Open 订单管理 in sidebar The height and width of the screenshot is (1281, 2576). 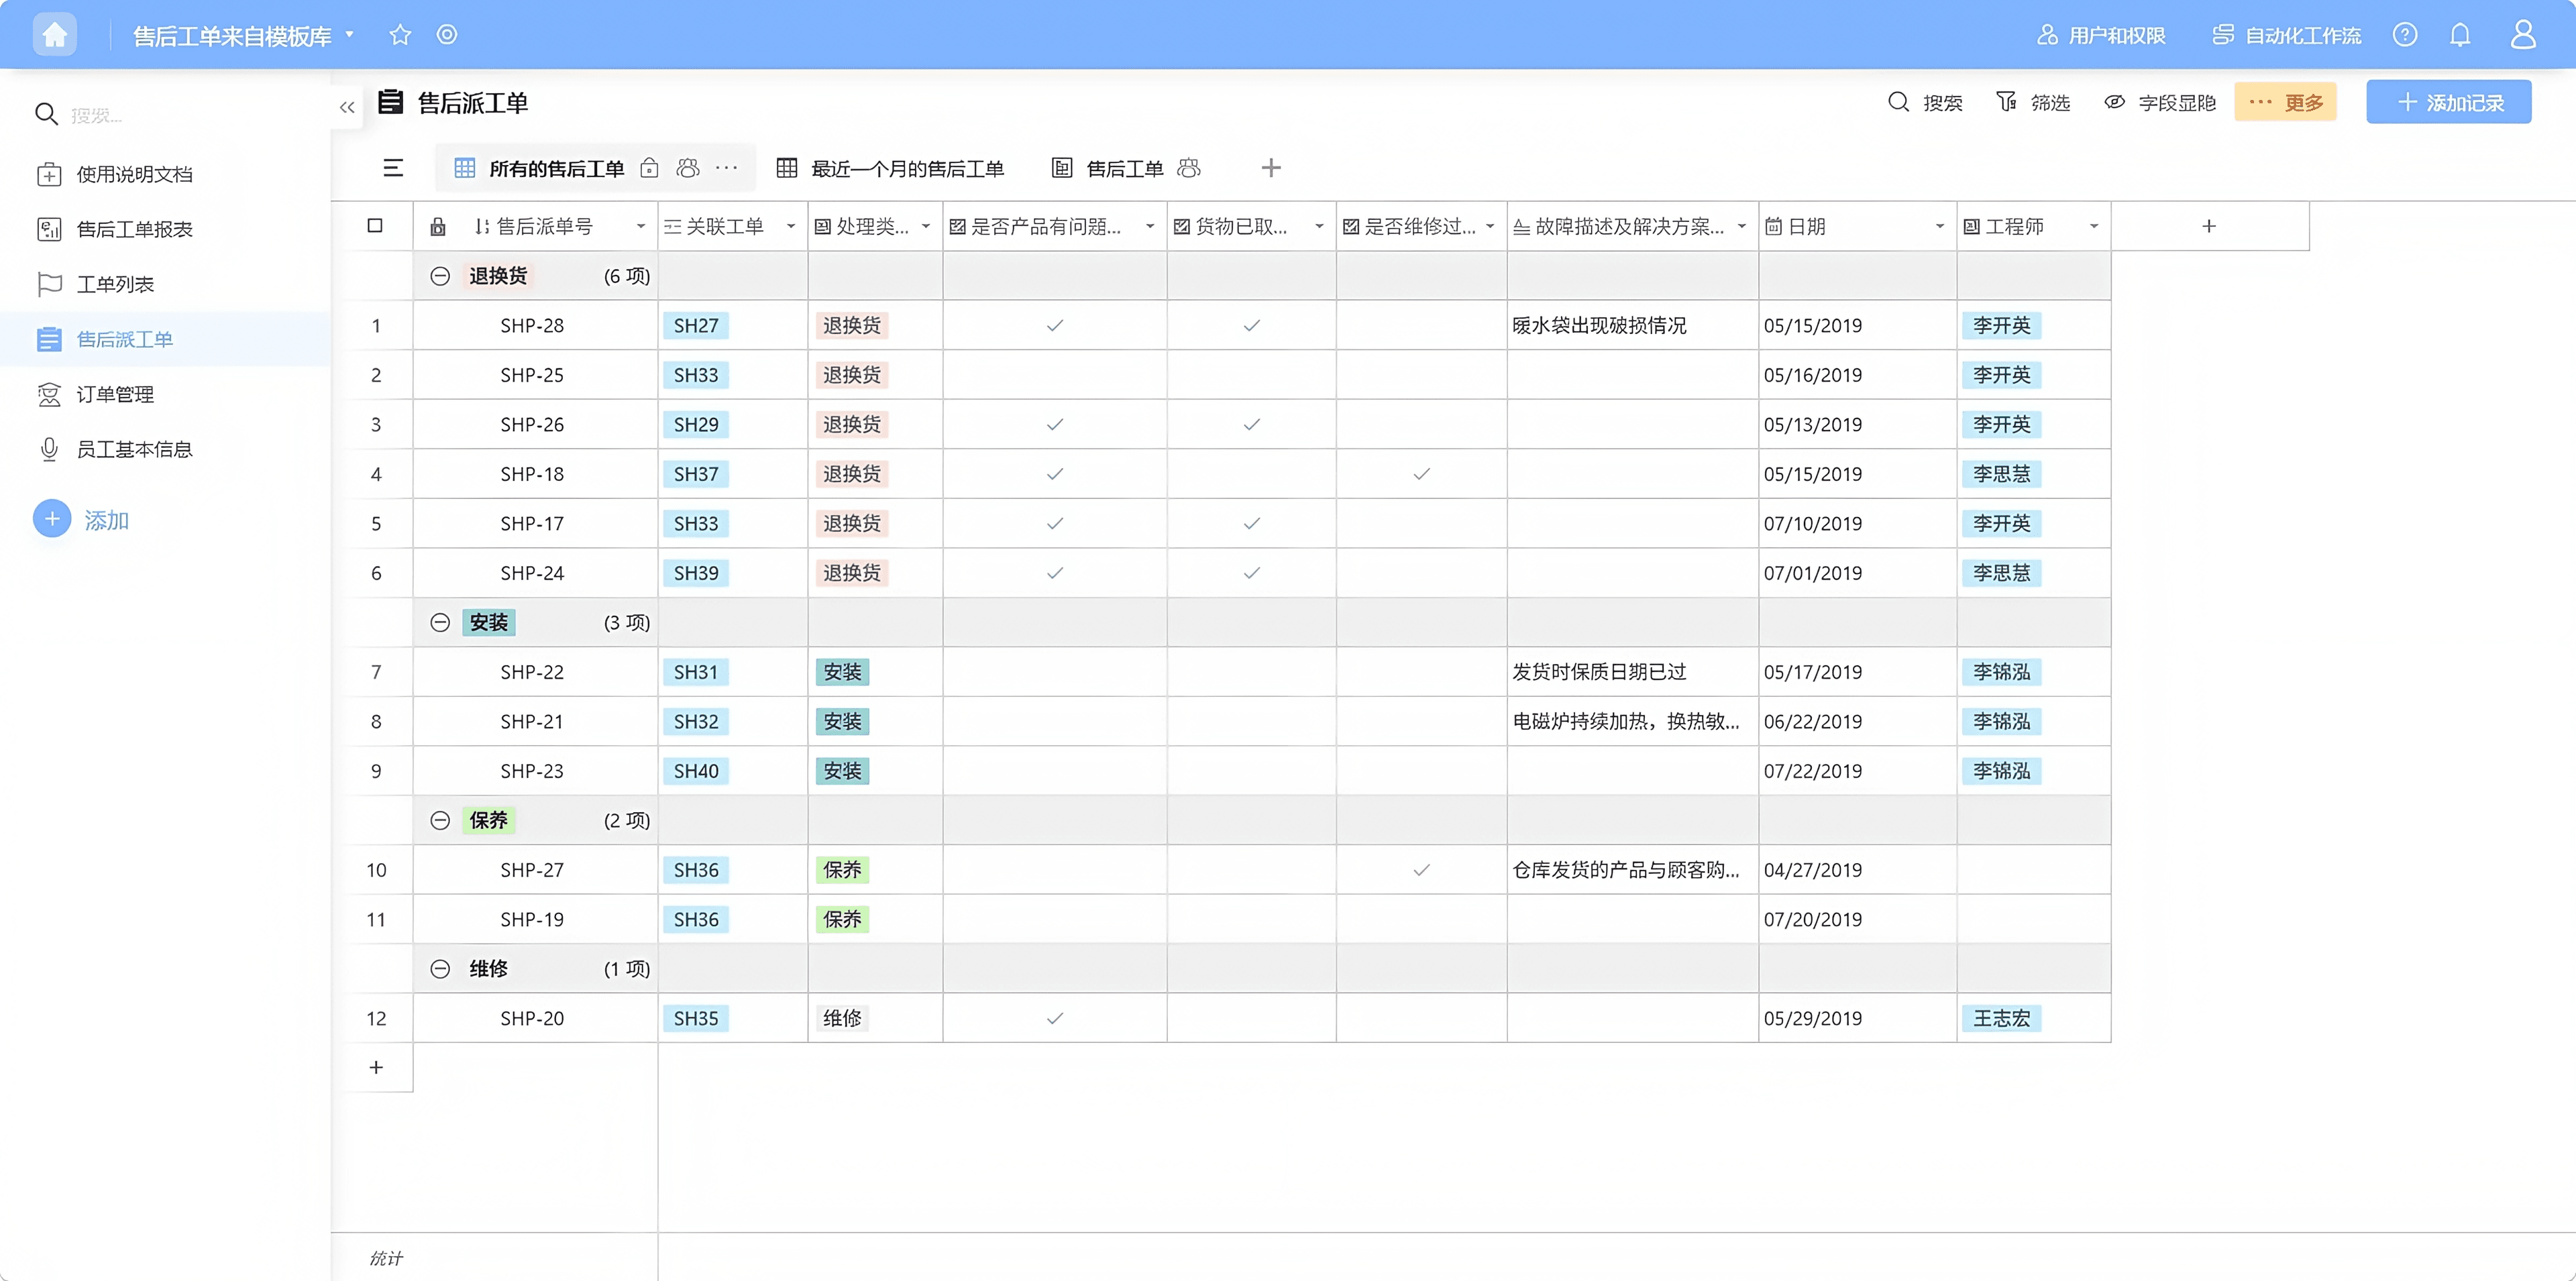point(95,394)
